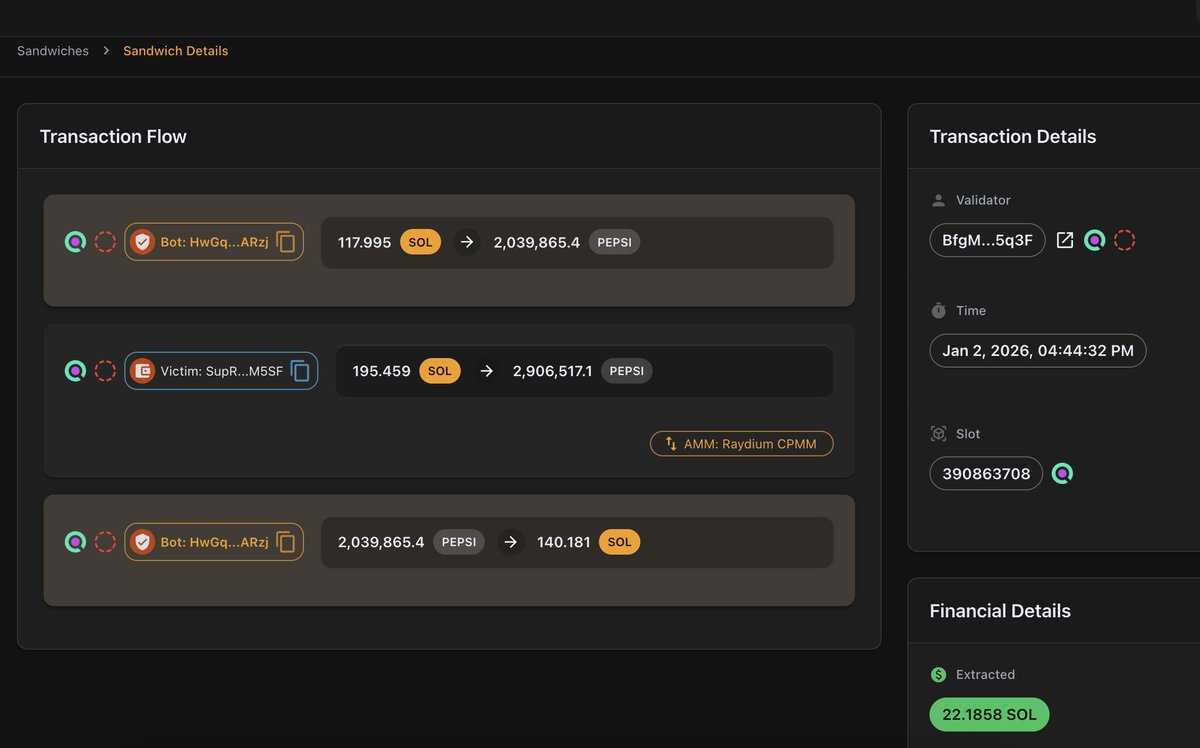Click the dollar icon next to Extracted
The image size is (1200, 748).
[938, 675]
